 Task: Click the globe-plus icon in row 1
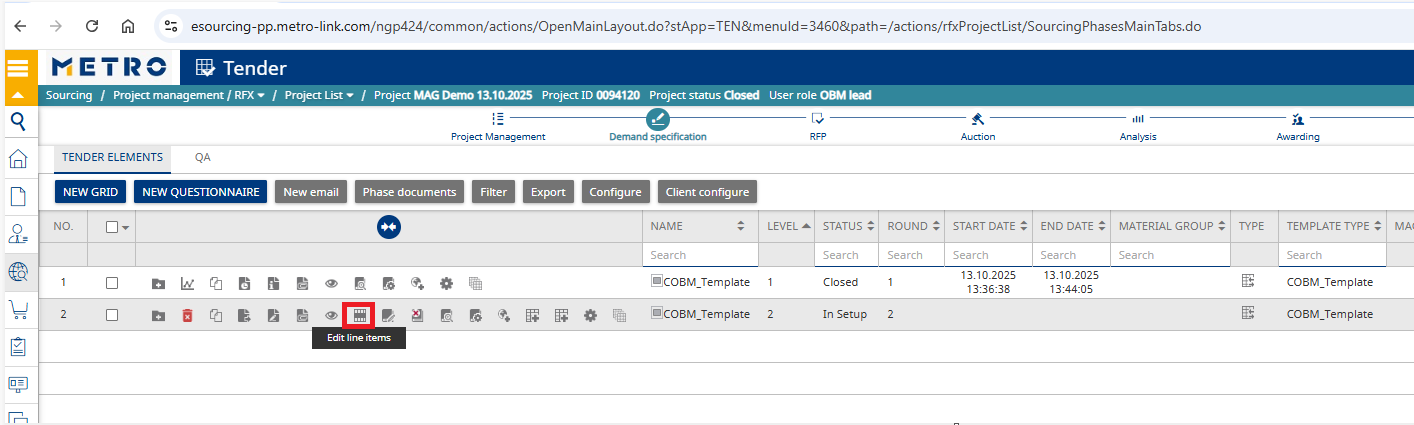point(417,283)
